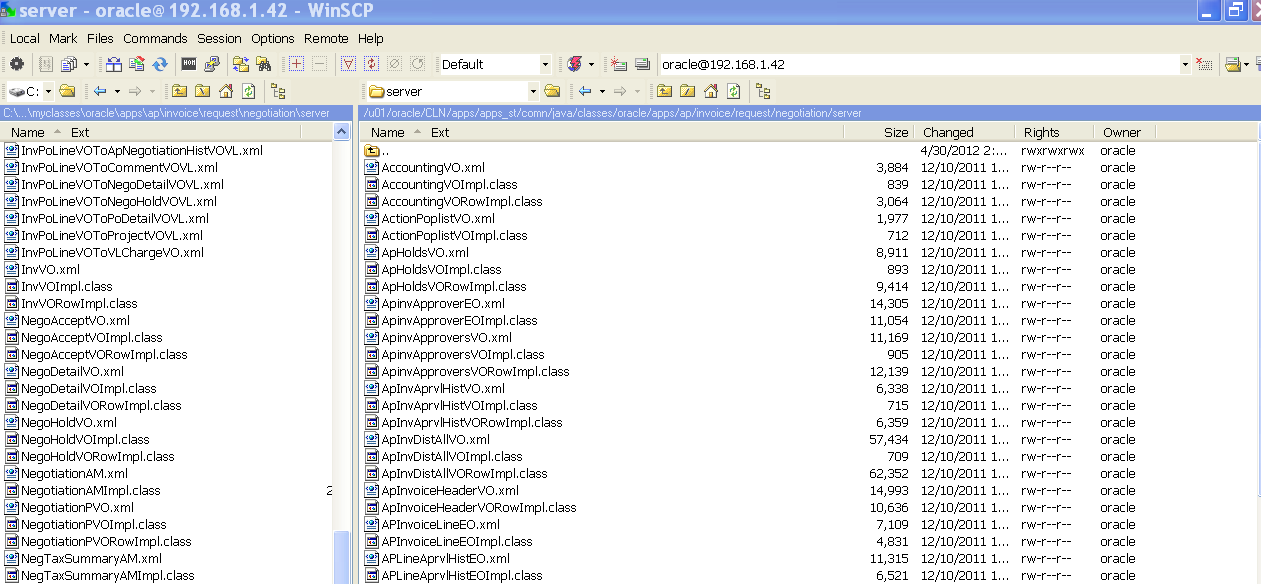The width and height of the screenshot is (1261, 584).
Task: Select NegotiationAM.xml in local panel
Action: point(74,473)
